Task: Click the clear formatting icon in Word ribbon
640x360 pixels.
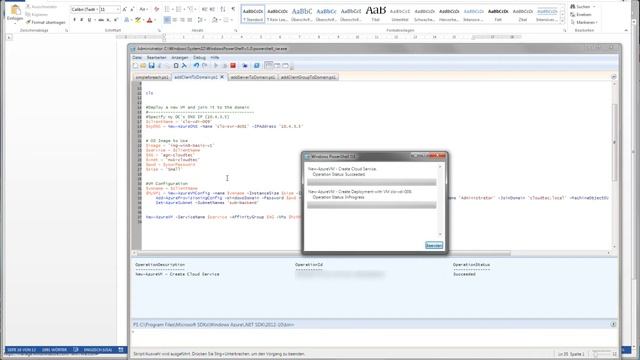Action: coord(156,9)
